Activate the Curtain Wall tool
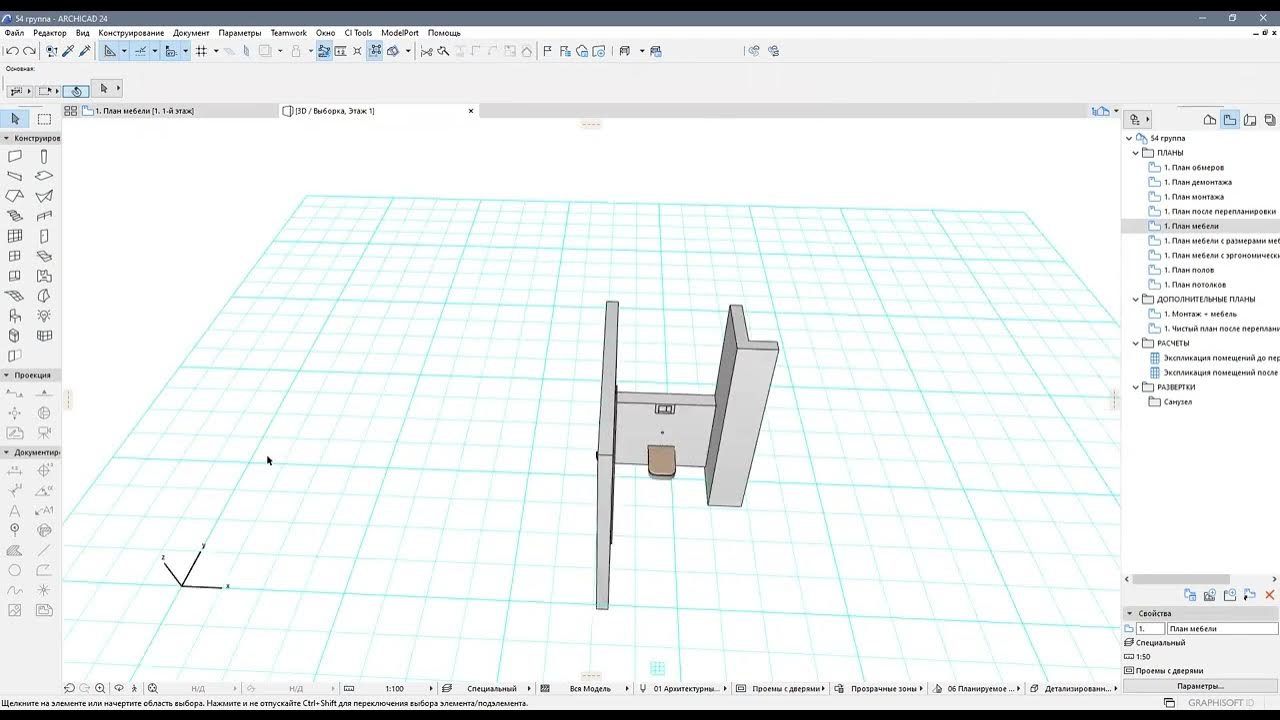 [x=15, y=236]
